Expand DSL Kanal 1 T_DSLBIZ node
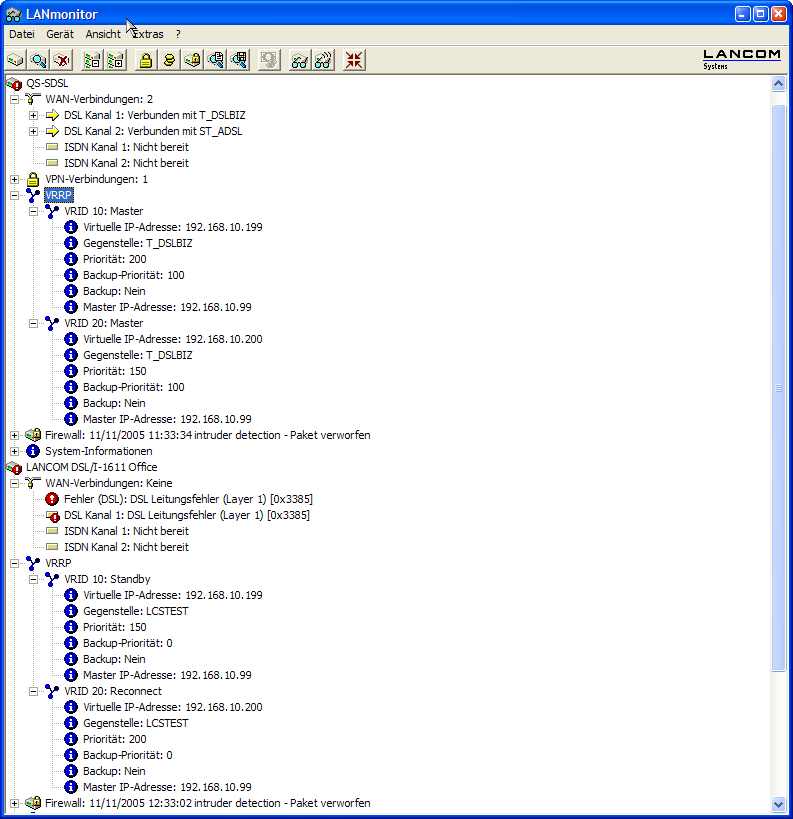793x819 pixels. (33, 115)
